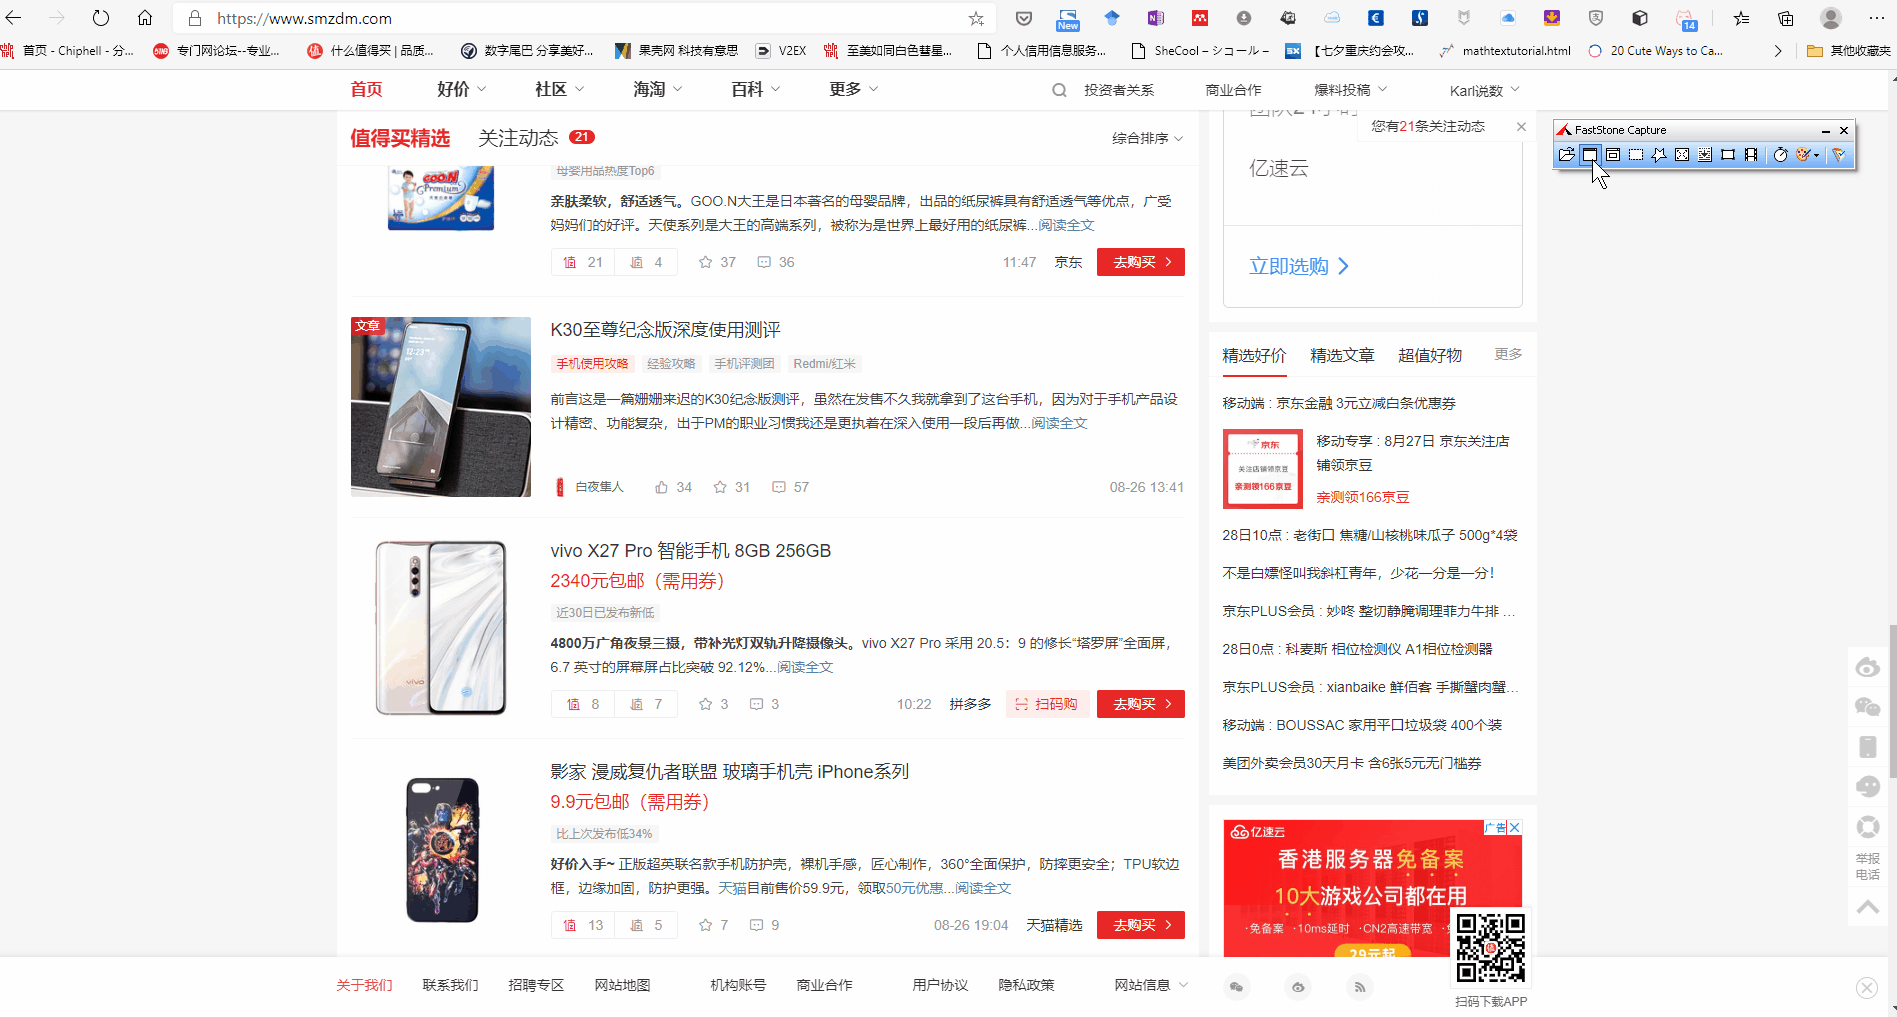Click FastStone delay timer stopwatch icon
Image resolution: width=1897 pixels, height=1017 pixels.
click(x=1780, y=155)
